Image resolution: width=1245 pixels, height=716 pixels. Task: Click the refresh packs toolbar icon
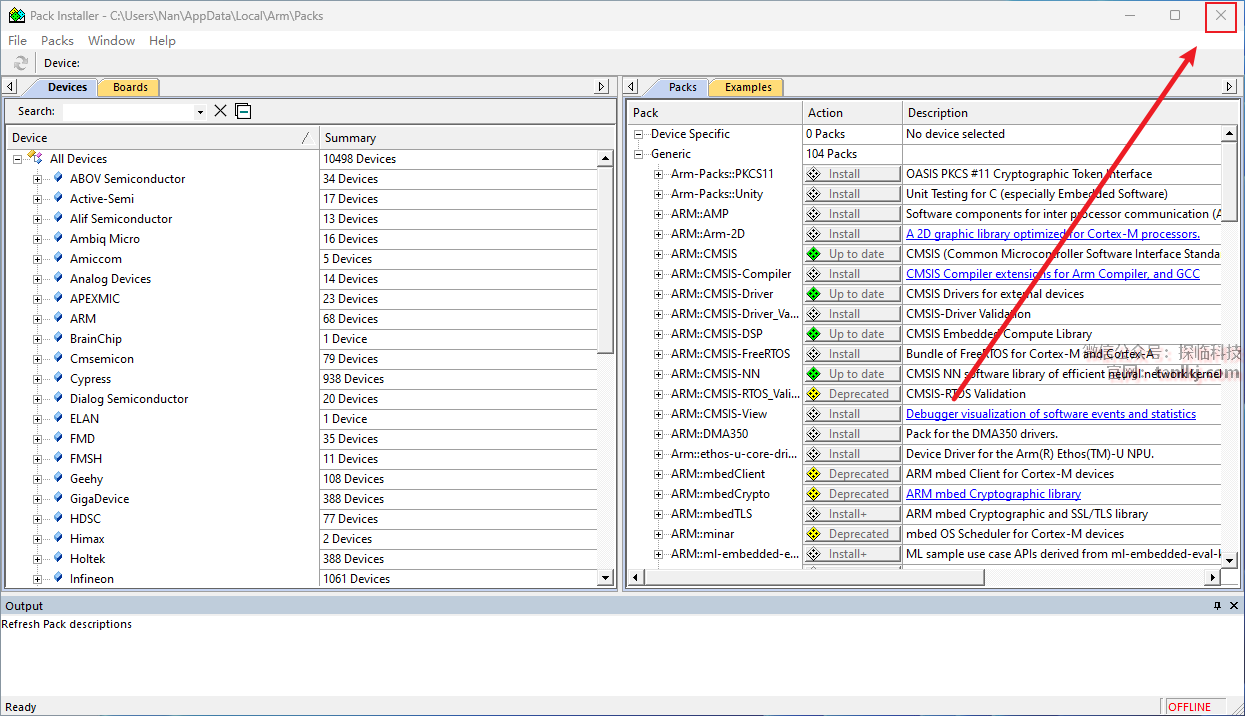click(x=21, y=63)
